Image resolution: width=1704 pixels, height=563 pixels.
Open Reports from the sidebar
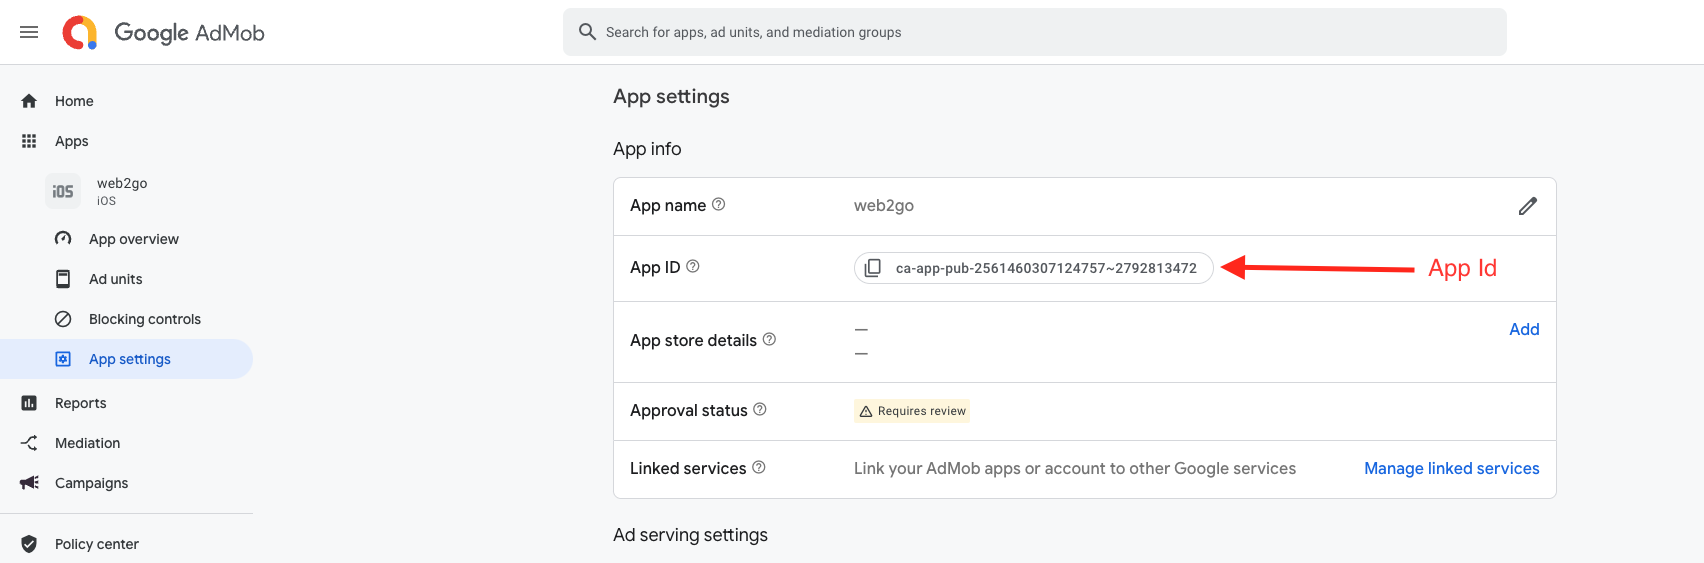tap(80, 403)
